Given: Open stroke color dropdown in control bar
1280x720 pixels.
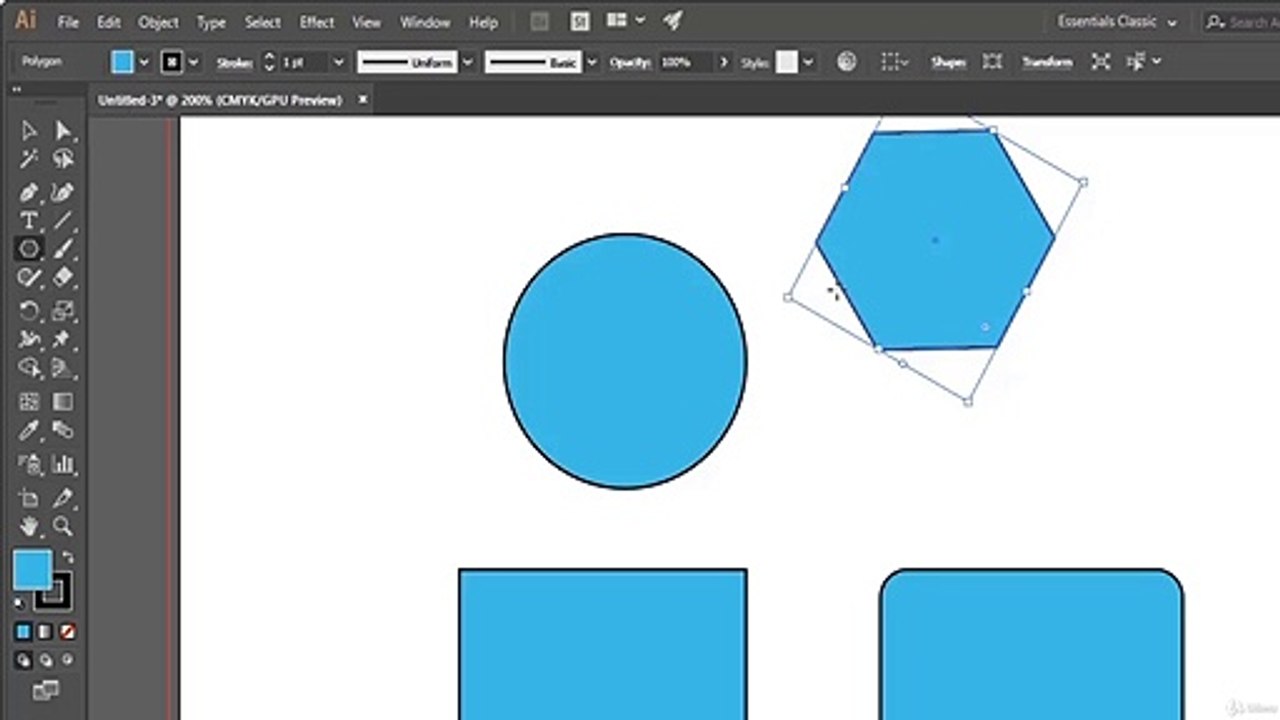Looking at the screenshot, I should tap(194, 62).
